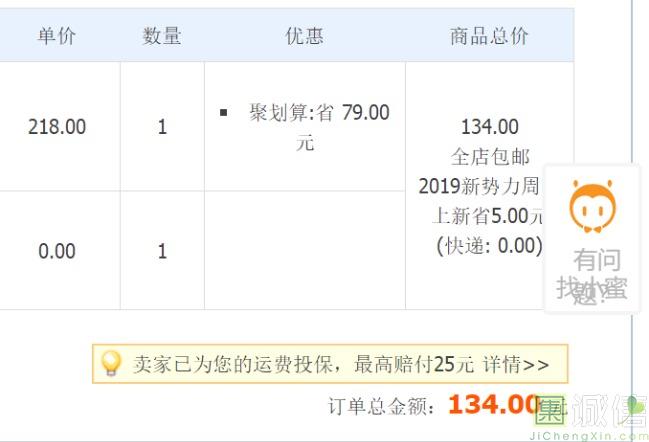Viewport: 649px width, 442px height.
Task: Click the 优惠 column header
Action: pyautogui.click(x=304, y=36)
